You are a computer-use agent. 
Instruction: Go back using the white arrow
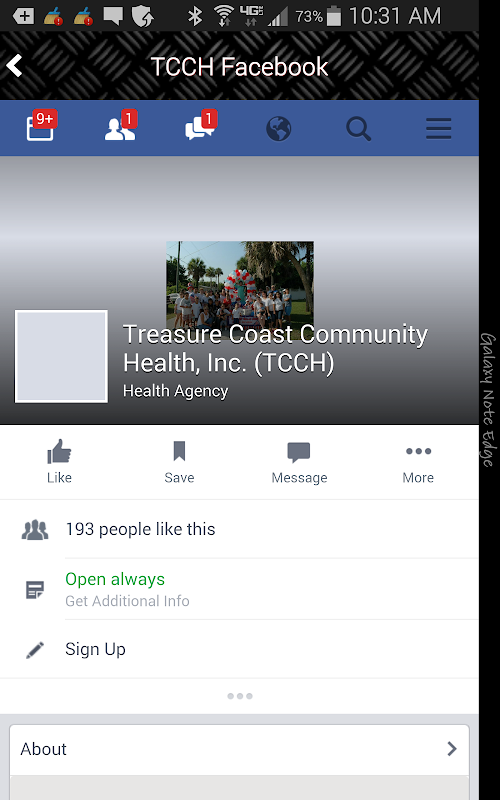tap(14, 66)
